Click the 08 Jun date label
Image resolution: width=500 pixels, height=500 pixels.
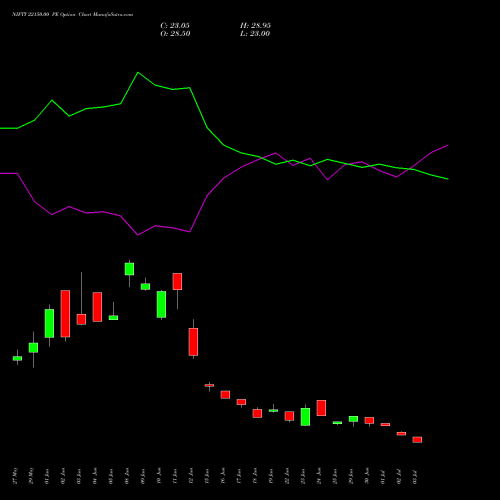tap(127, 476)
